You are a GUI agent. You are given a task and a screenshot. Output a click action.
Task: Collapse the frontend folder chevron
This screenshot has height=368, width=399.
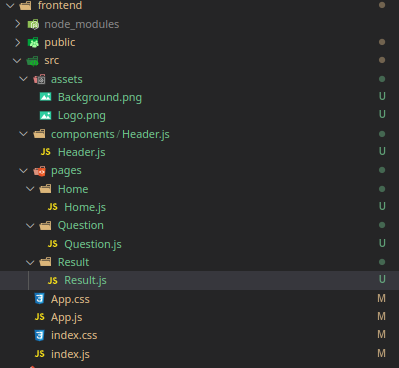(10, 5)
